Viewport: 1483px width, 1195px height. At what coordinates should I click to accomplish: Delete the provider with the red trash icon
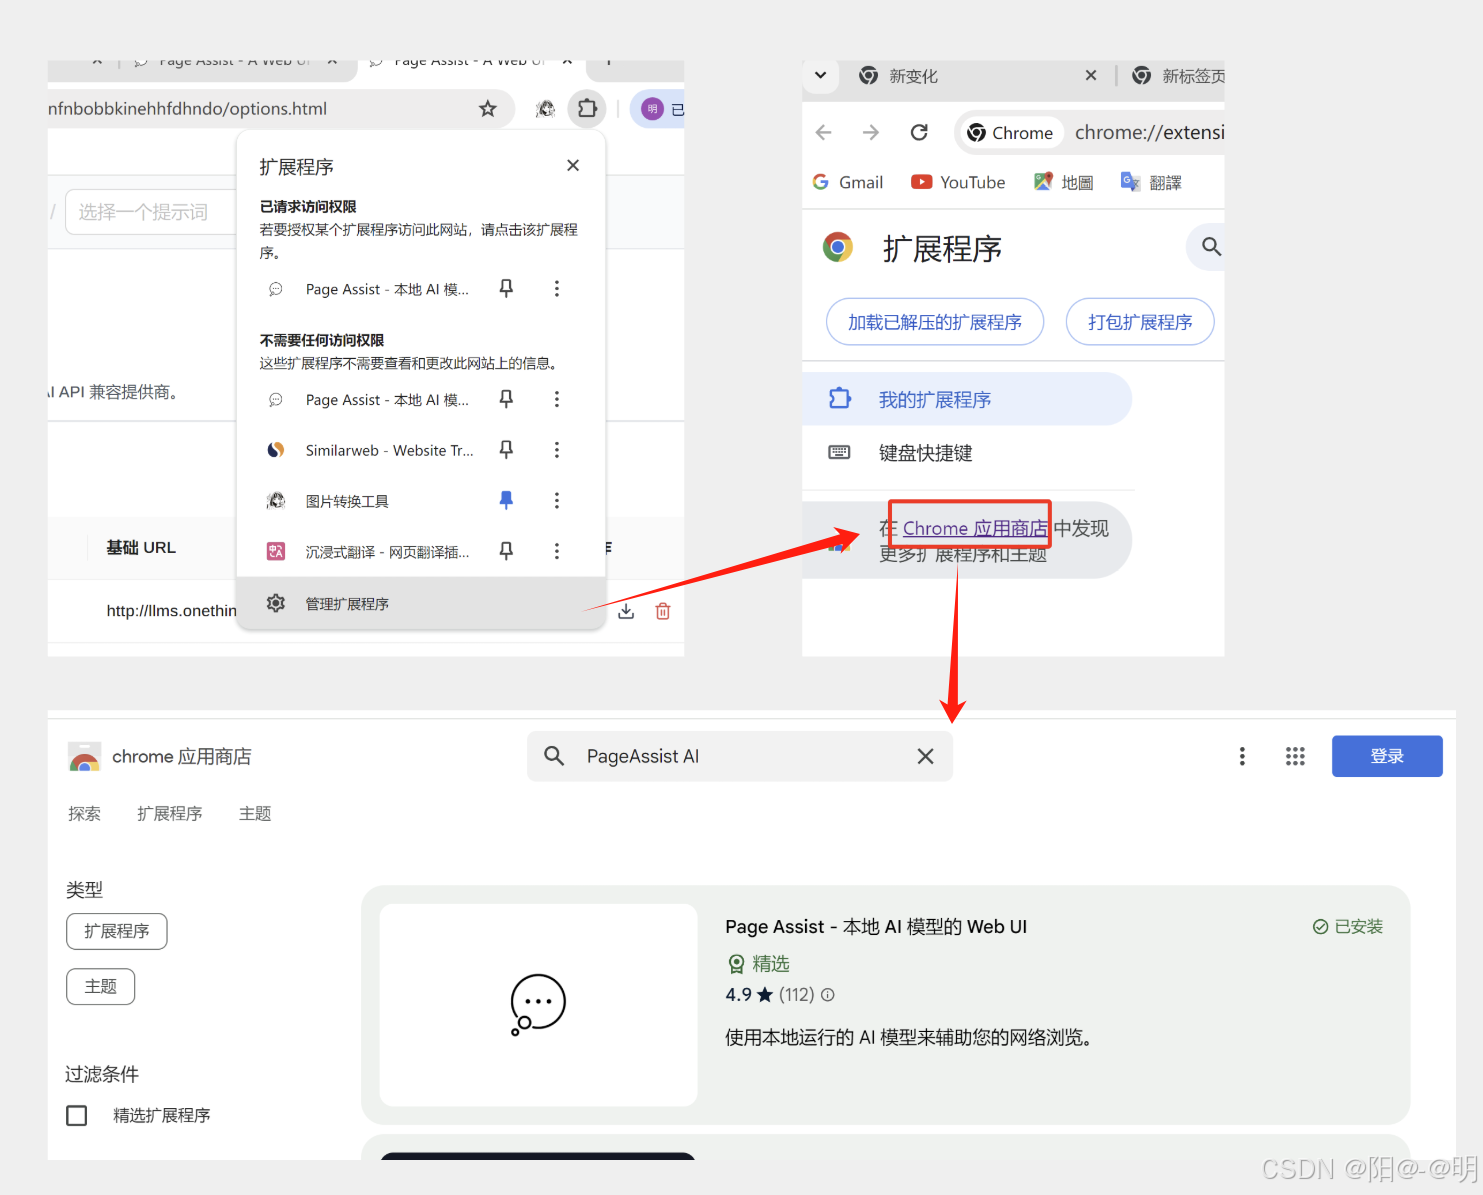663,611
